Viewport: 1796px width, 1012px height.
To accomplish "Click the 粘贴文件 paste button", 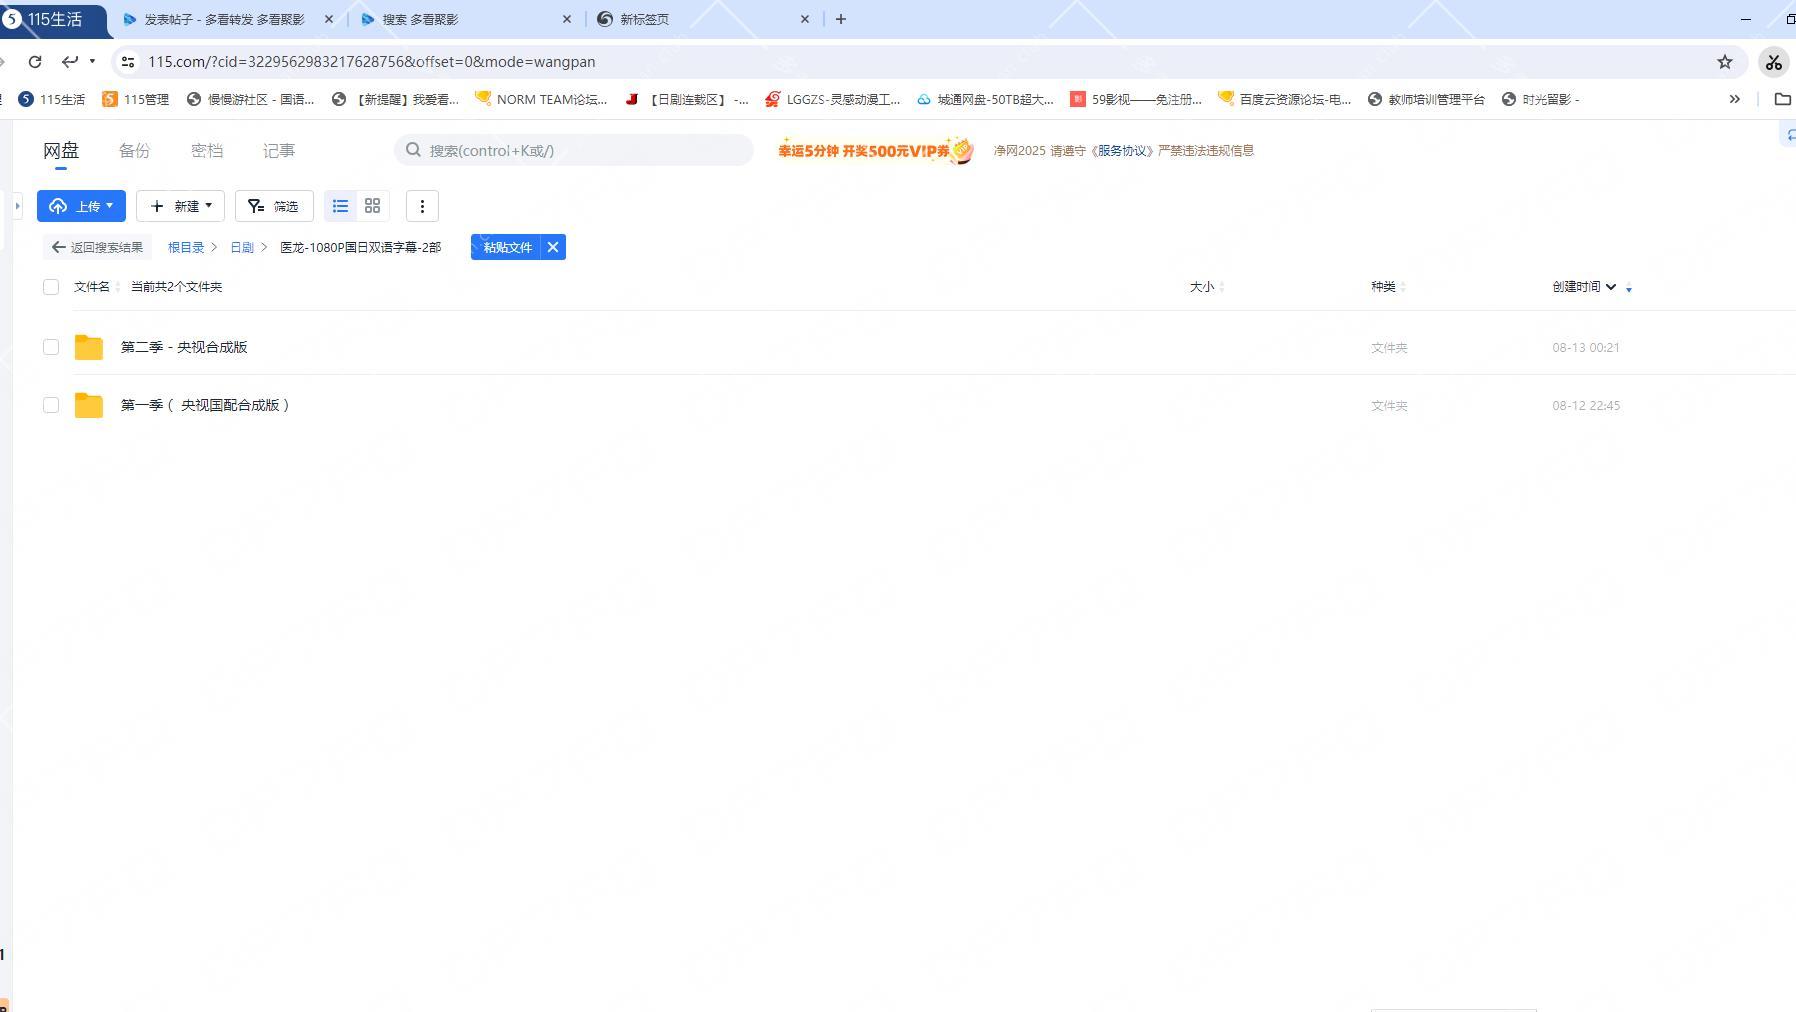I will 507,247.
